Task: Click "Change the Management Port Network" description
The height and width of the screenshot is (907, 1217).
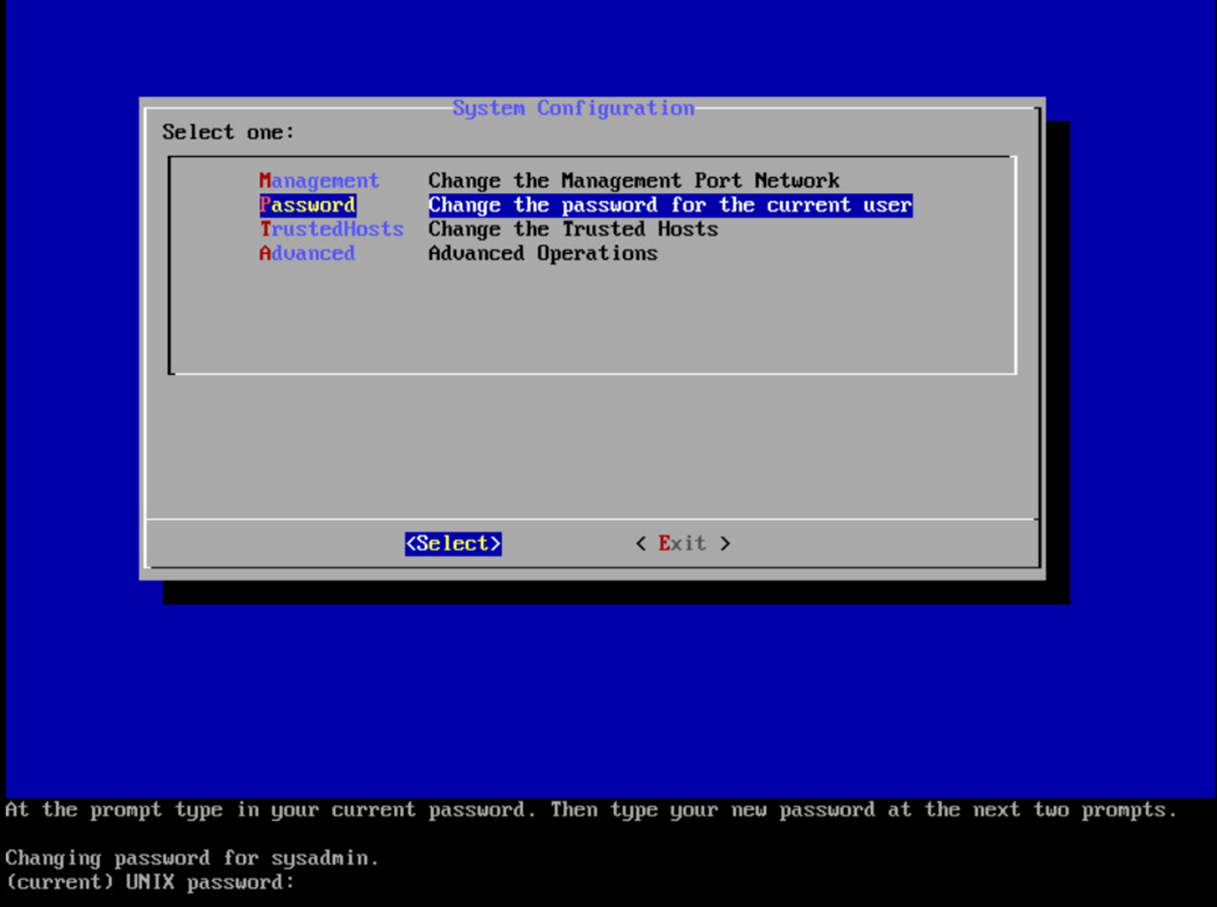Action: point(634,181)
